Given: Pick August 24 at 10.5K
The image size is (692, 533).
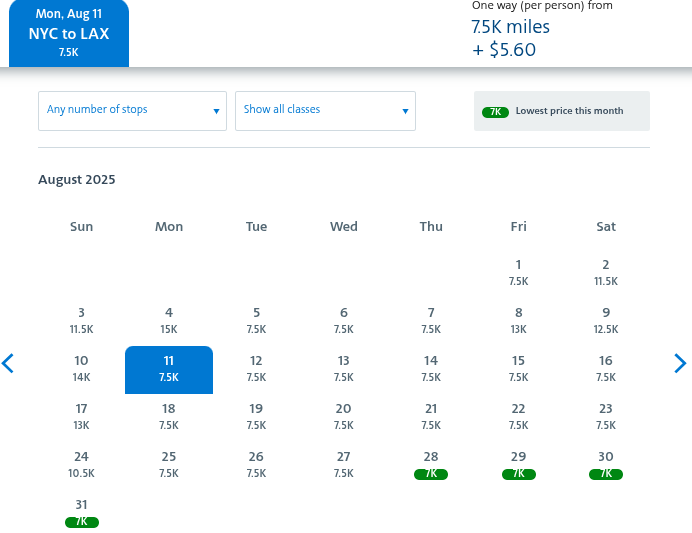Looking at the screenshot, I should click(81, 466).
